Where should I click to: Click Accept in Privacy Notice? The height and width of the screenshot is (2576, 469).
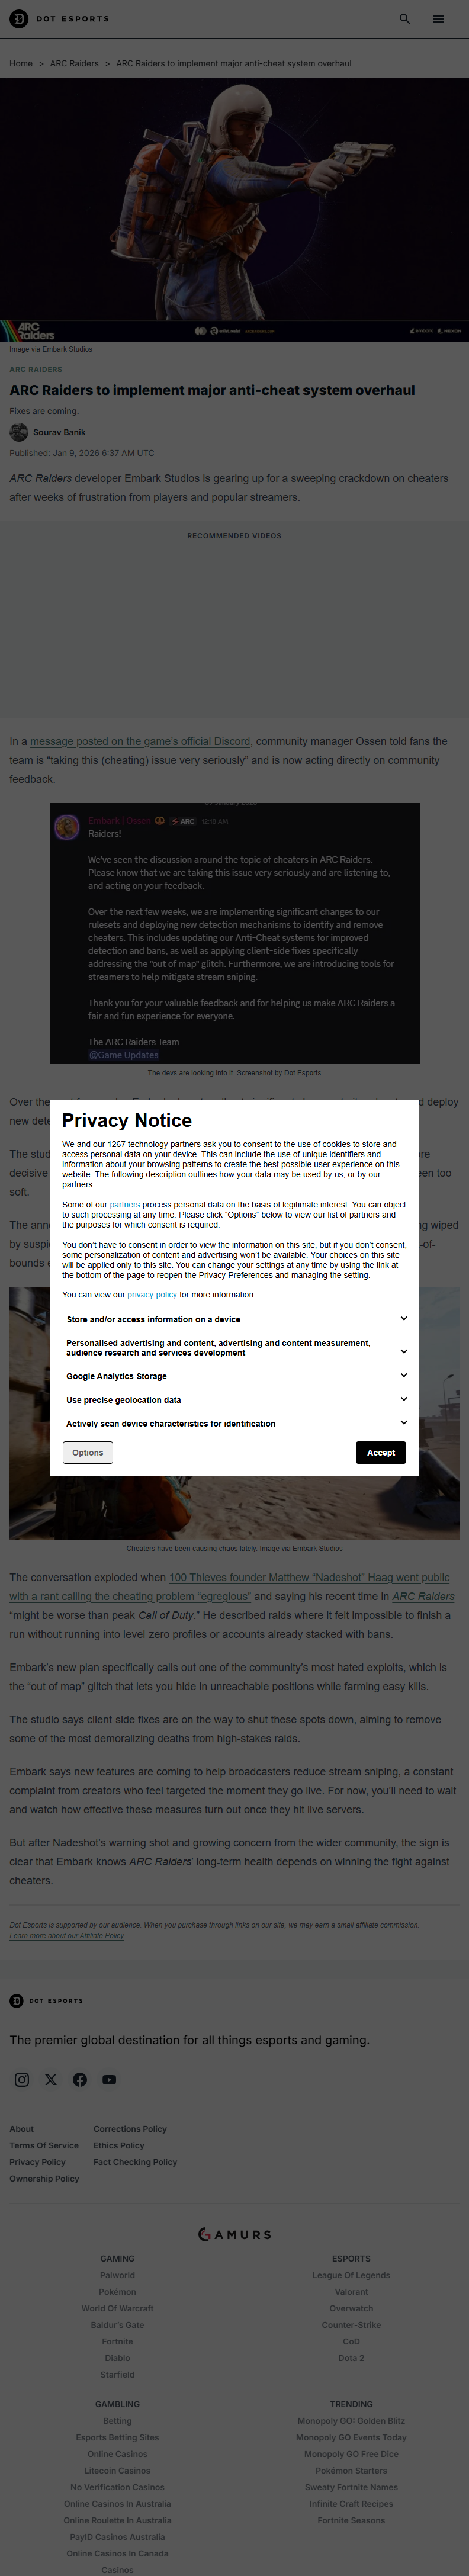380,1452
